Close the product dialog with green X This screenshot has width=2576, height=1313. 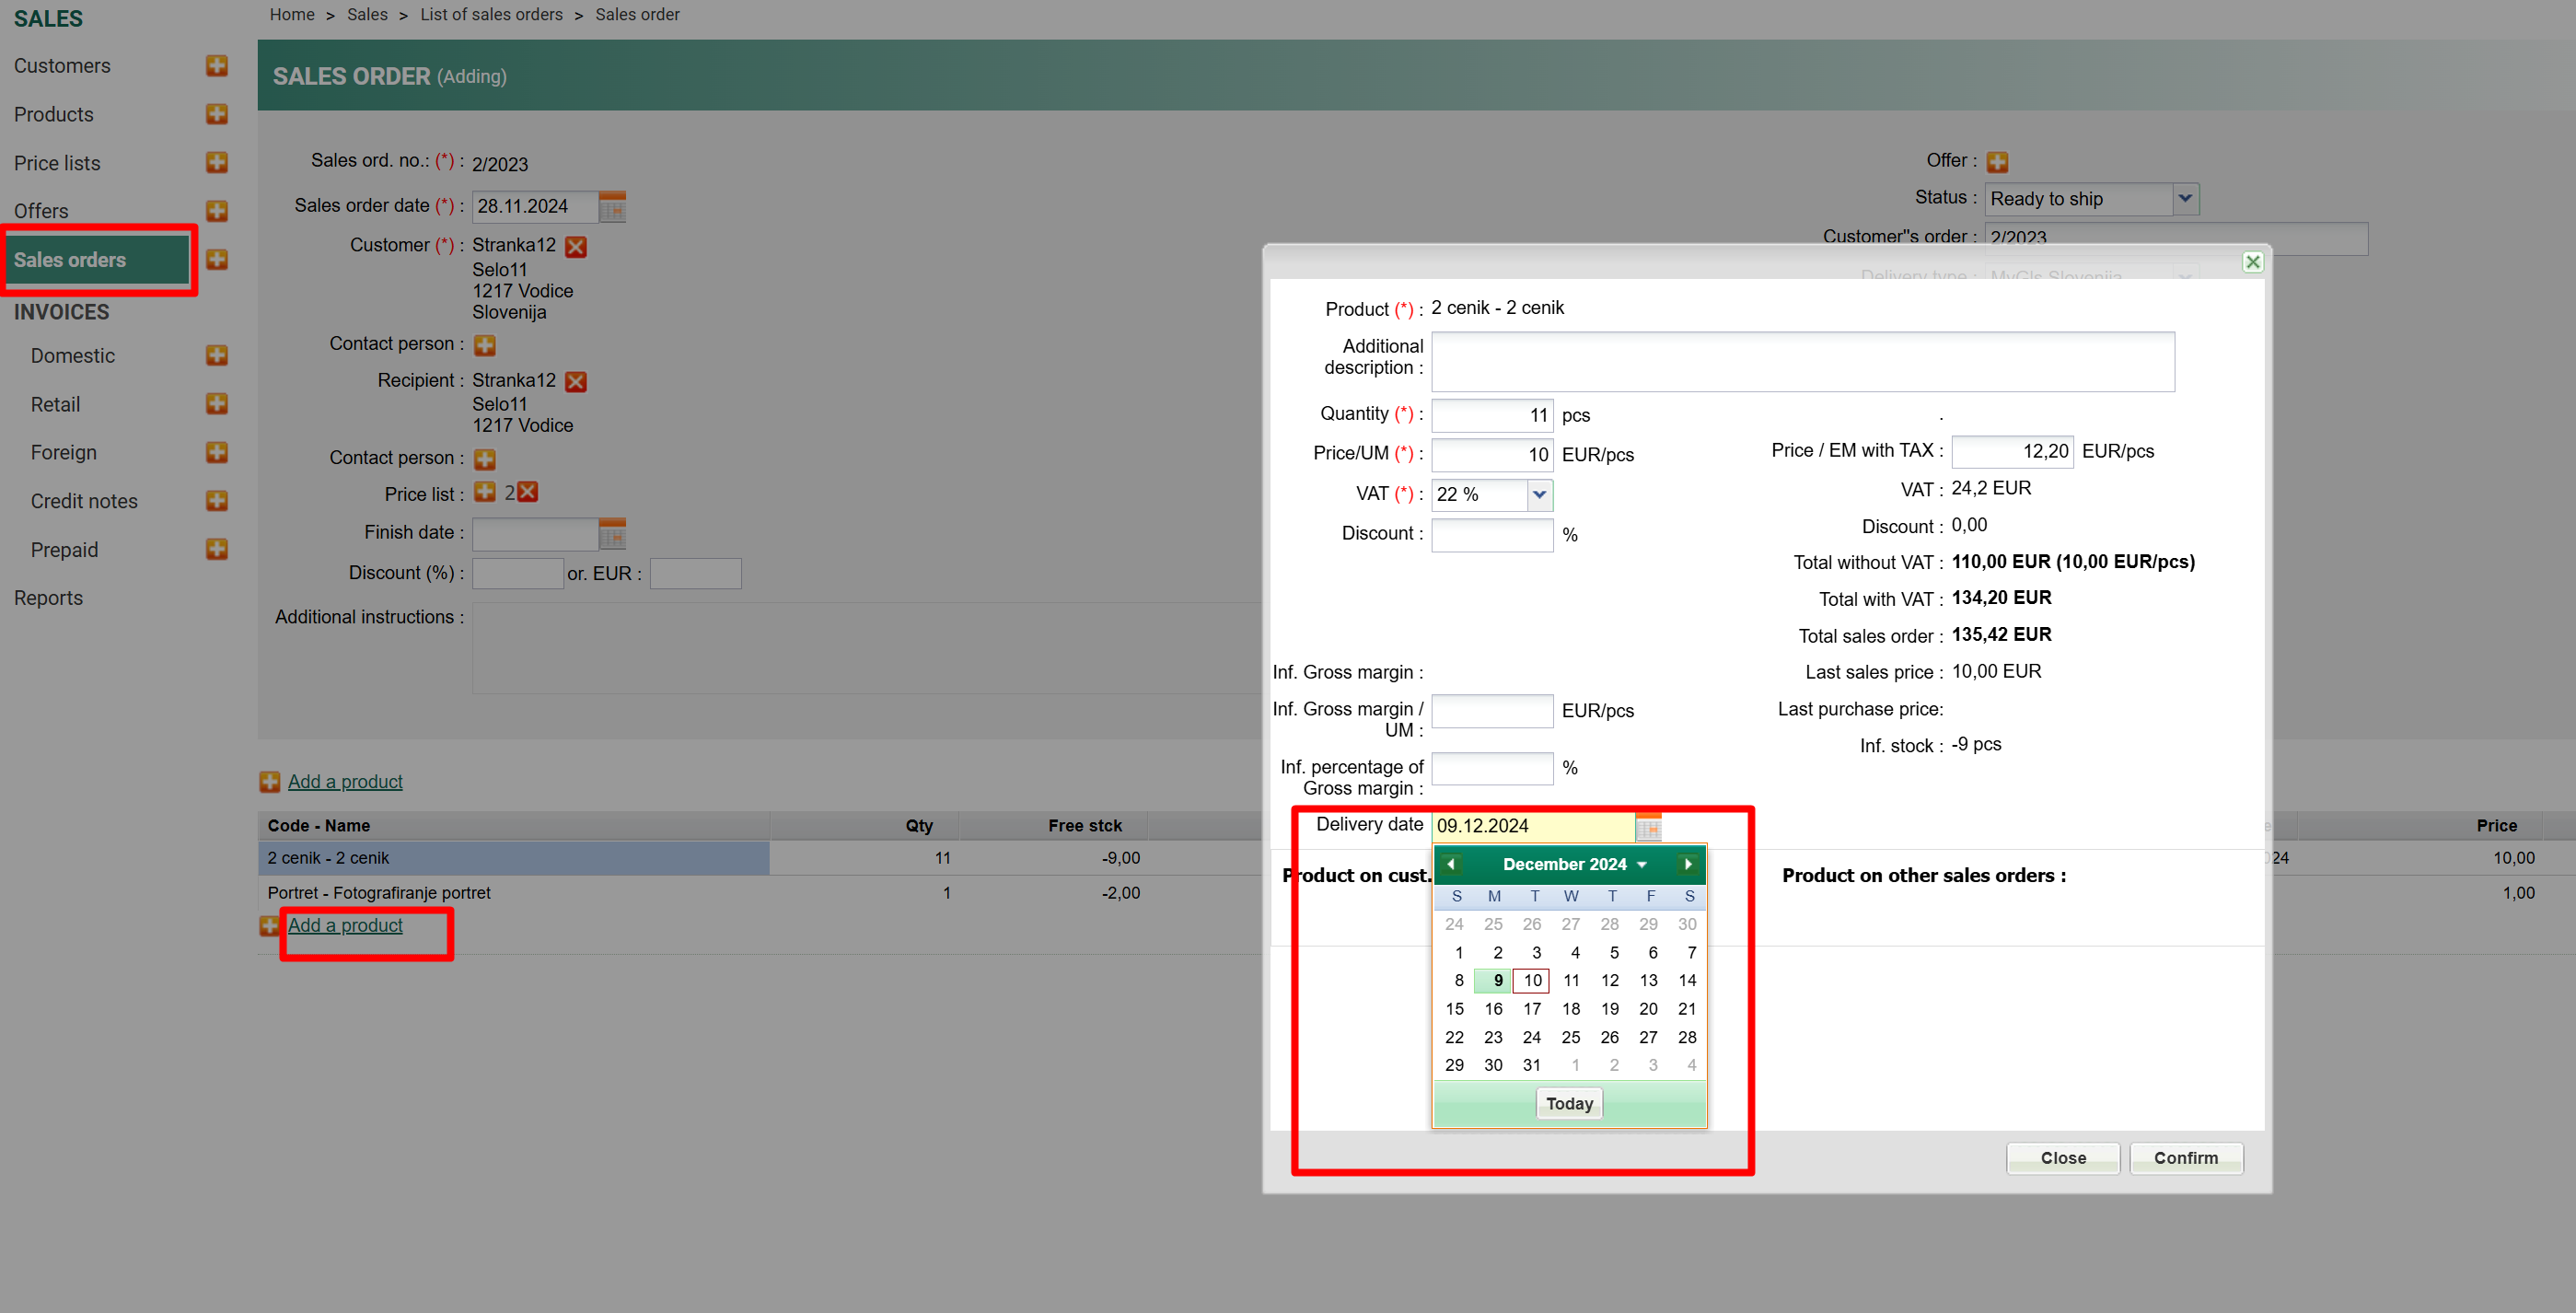click(2252, 262)
